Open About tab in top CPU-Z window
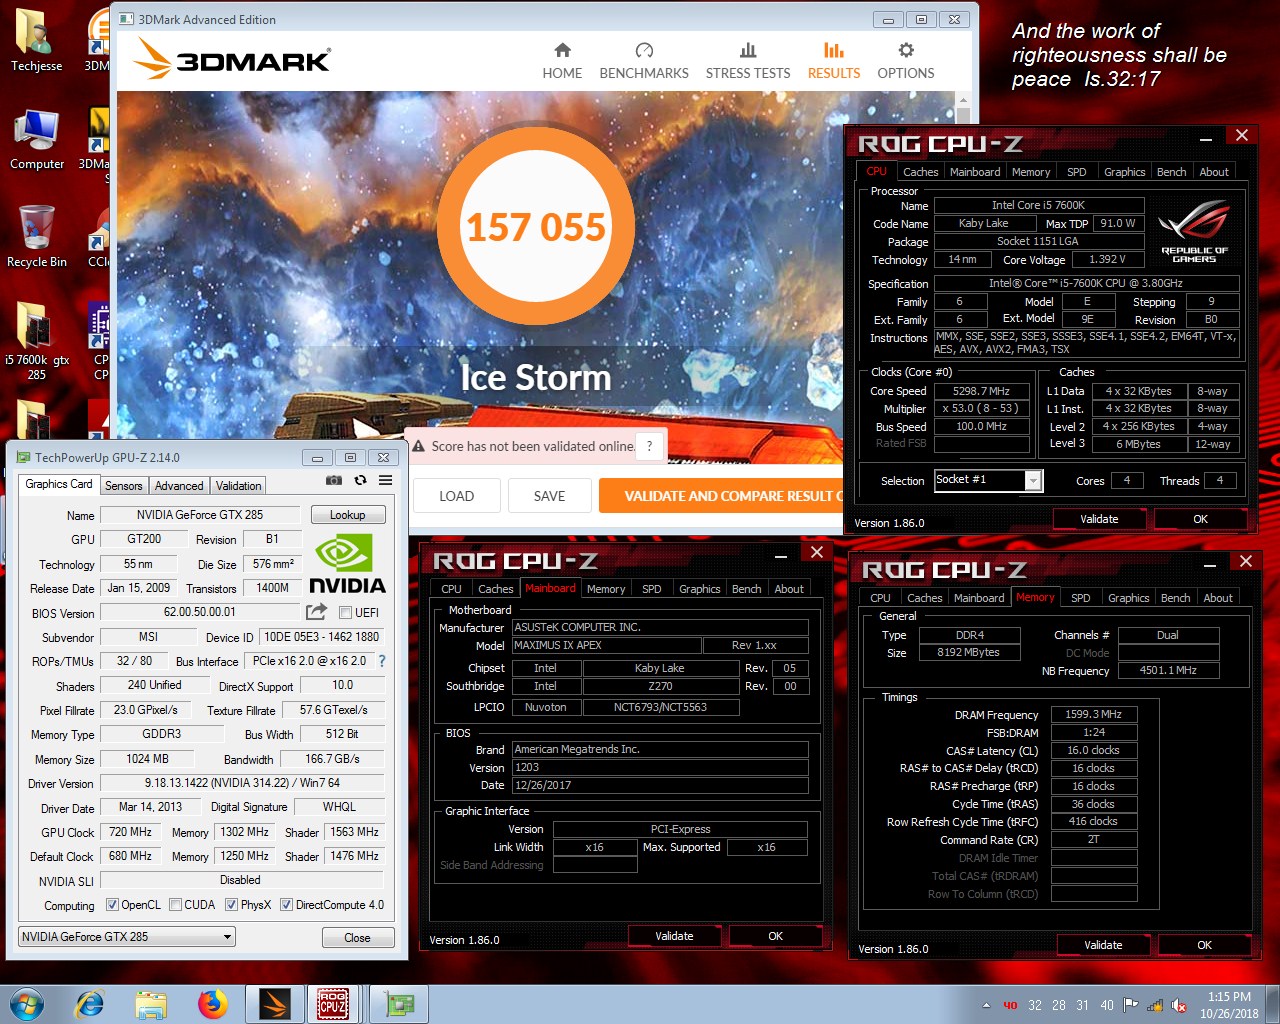Screen dimensions: 1280x1024 (1214, 172)
